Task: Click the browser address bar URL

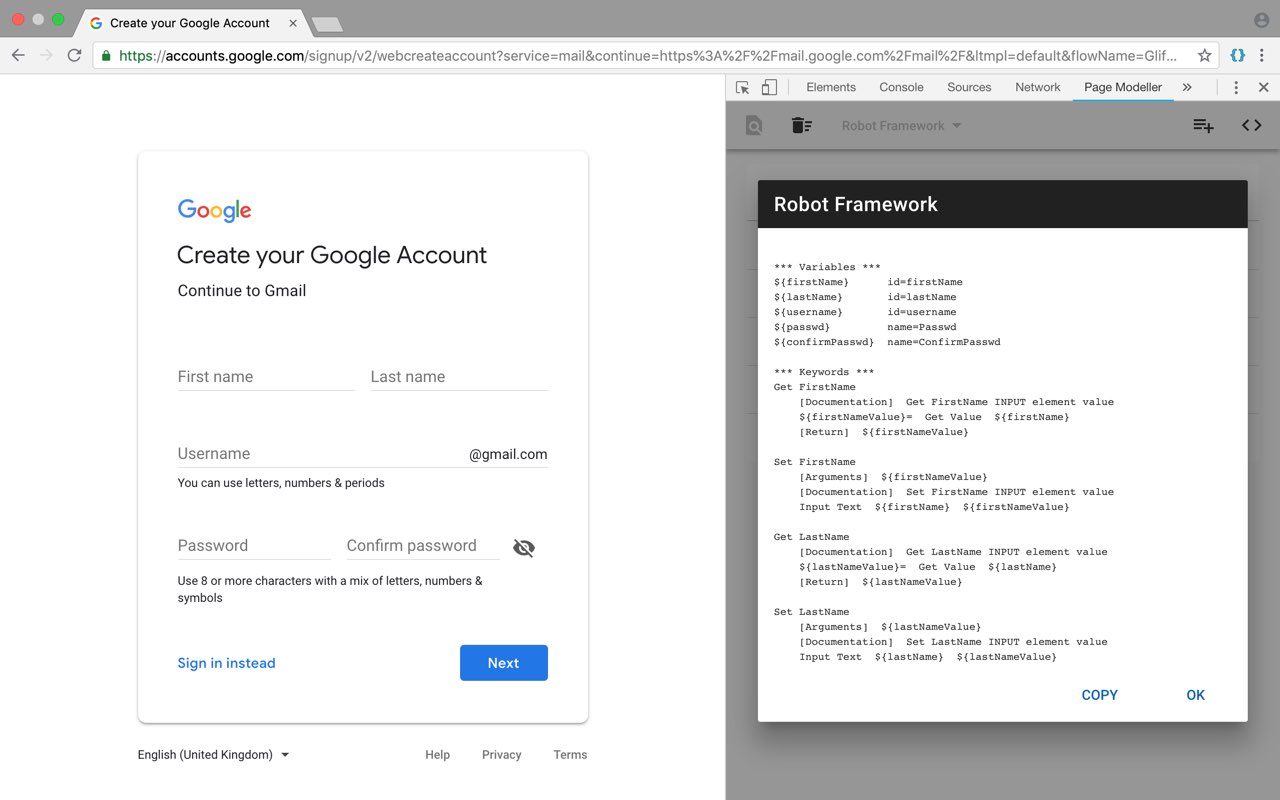Action: click(648, 56)
